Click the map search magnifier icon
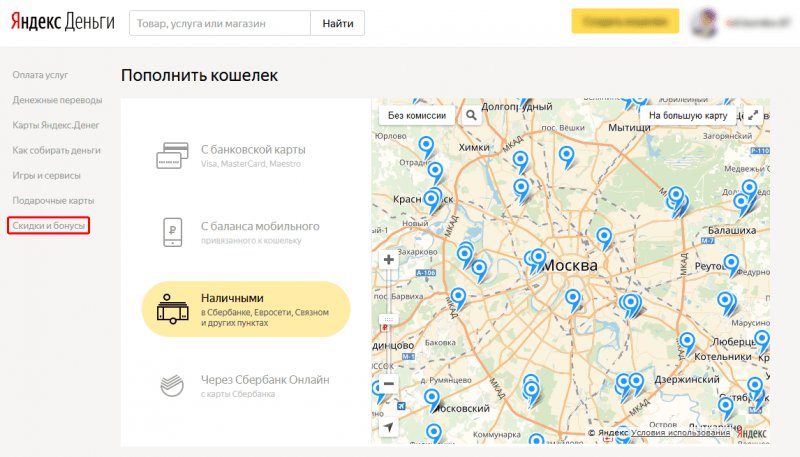The image size is (800, 457). (471, 115)
